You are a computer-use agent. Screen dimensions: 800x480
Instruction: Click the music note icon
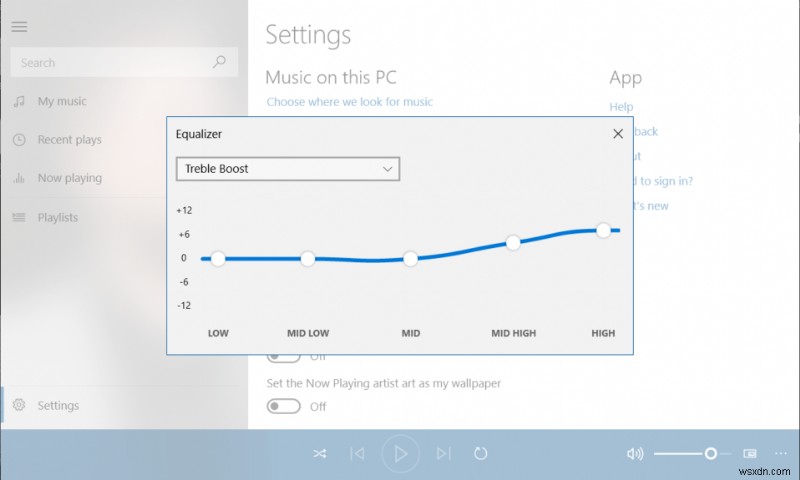click(x=19, y=101)
